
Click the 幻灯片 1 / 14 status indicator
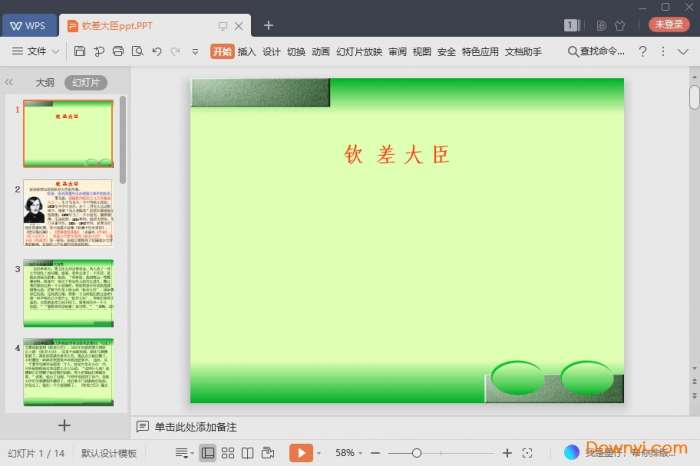[36, 454]
